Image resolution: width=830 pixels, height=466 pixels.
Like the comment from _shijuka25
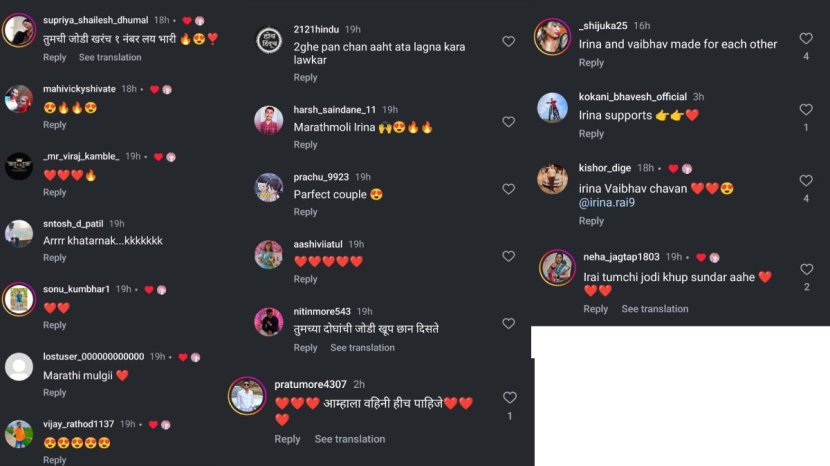[x=806, y=38]
